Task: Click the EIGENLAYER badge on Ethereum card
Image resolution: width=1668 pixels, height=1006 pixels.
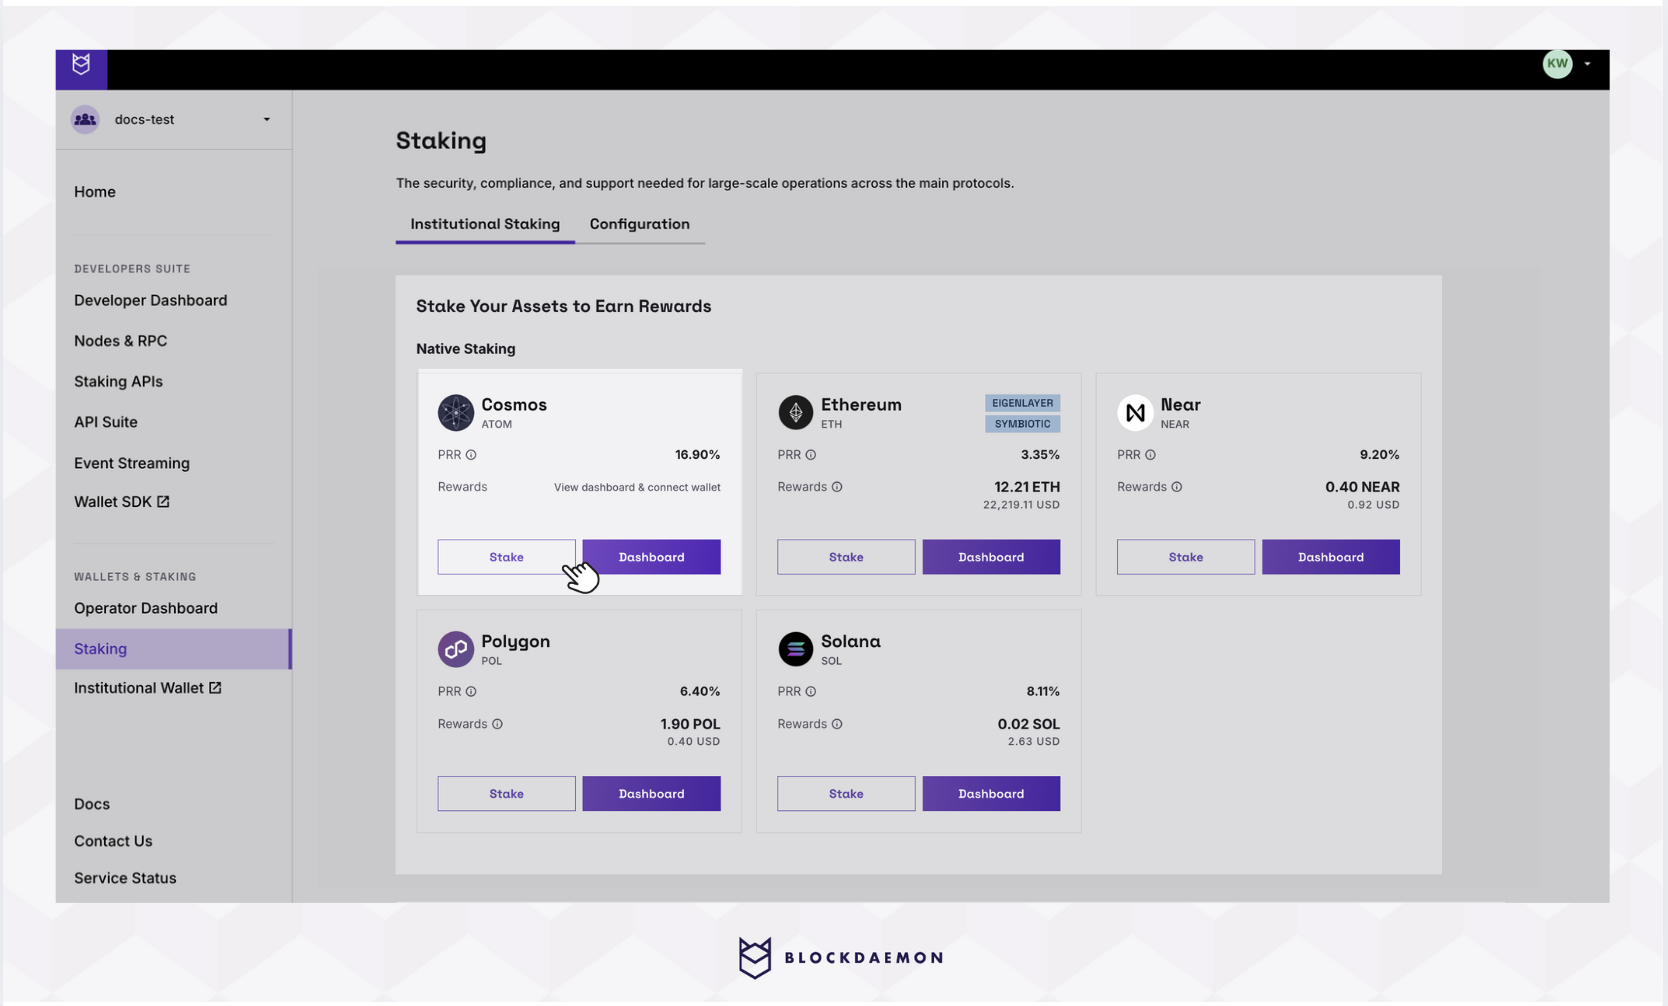Action: (x=1022, y=403)
